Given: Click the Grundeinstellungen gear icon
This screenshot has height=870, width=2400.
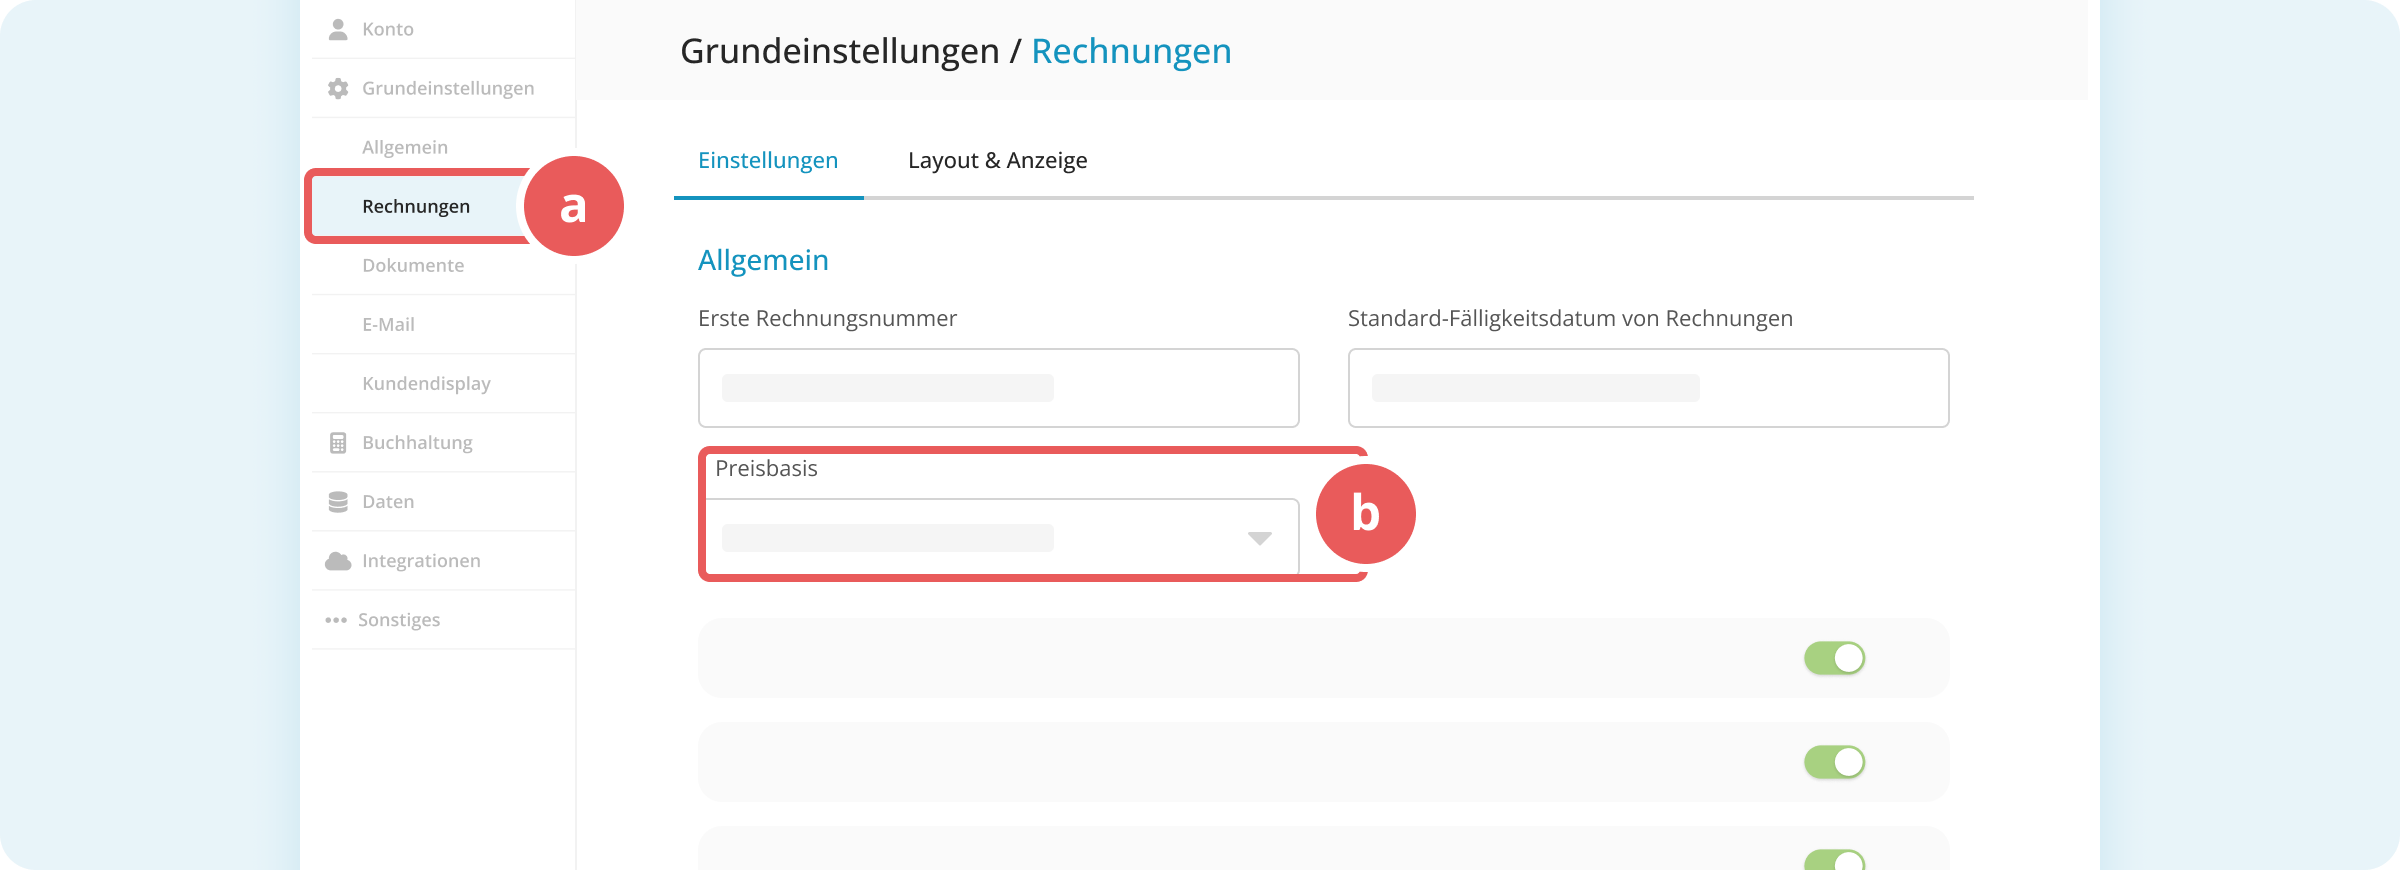Looking at the screenshot, I should click(x=338, y=87).
